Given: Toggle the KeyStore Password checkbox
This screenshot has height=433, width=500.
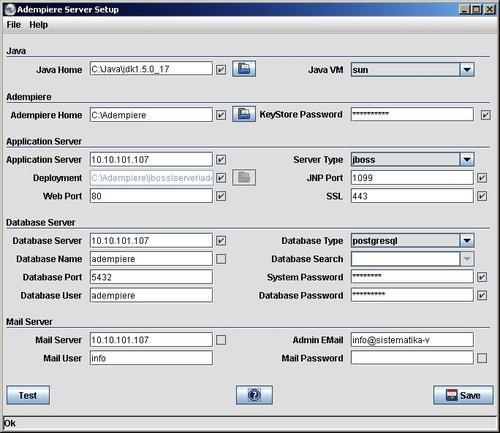Looking at the screenshot, I should [486, 115].
